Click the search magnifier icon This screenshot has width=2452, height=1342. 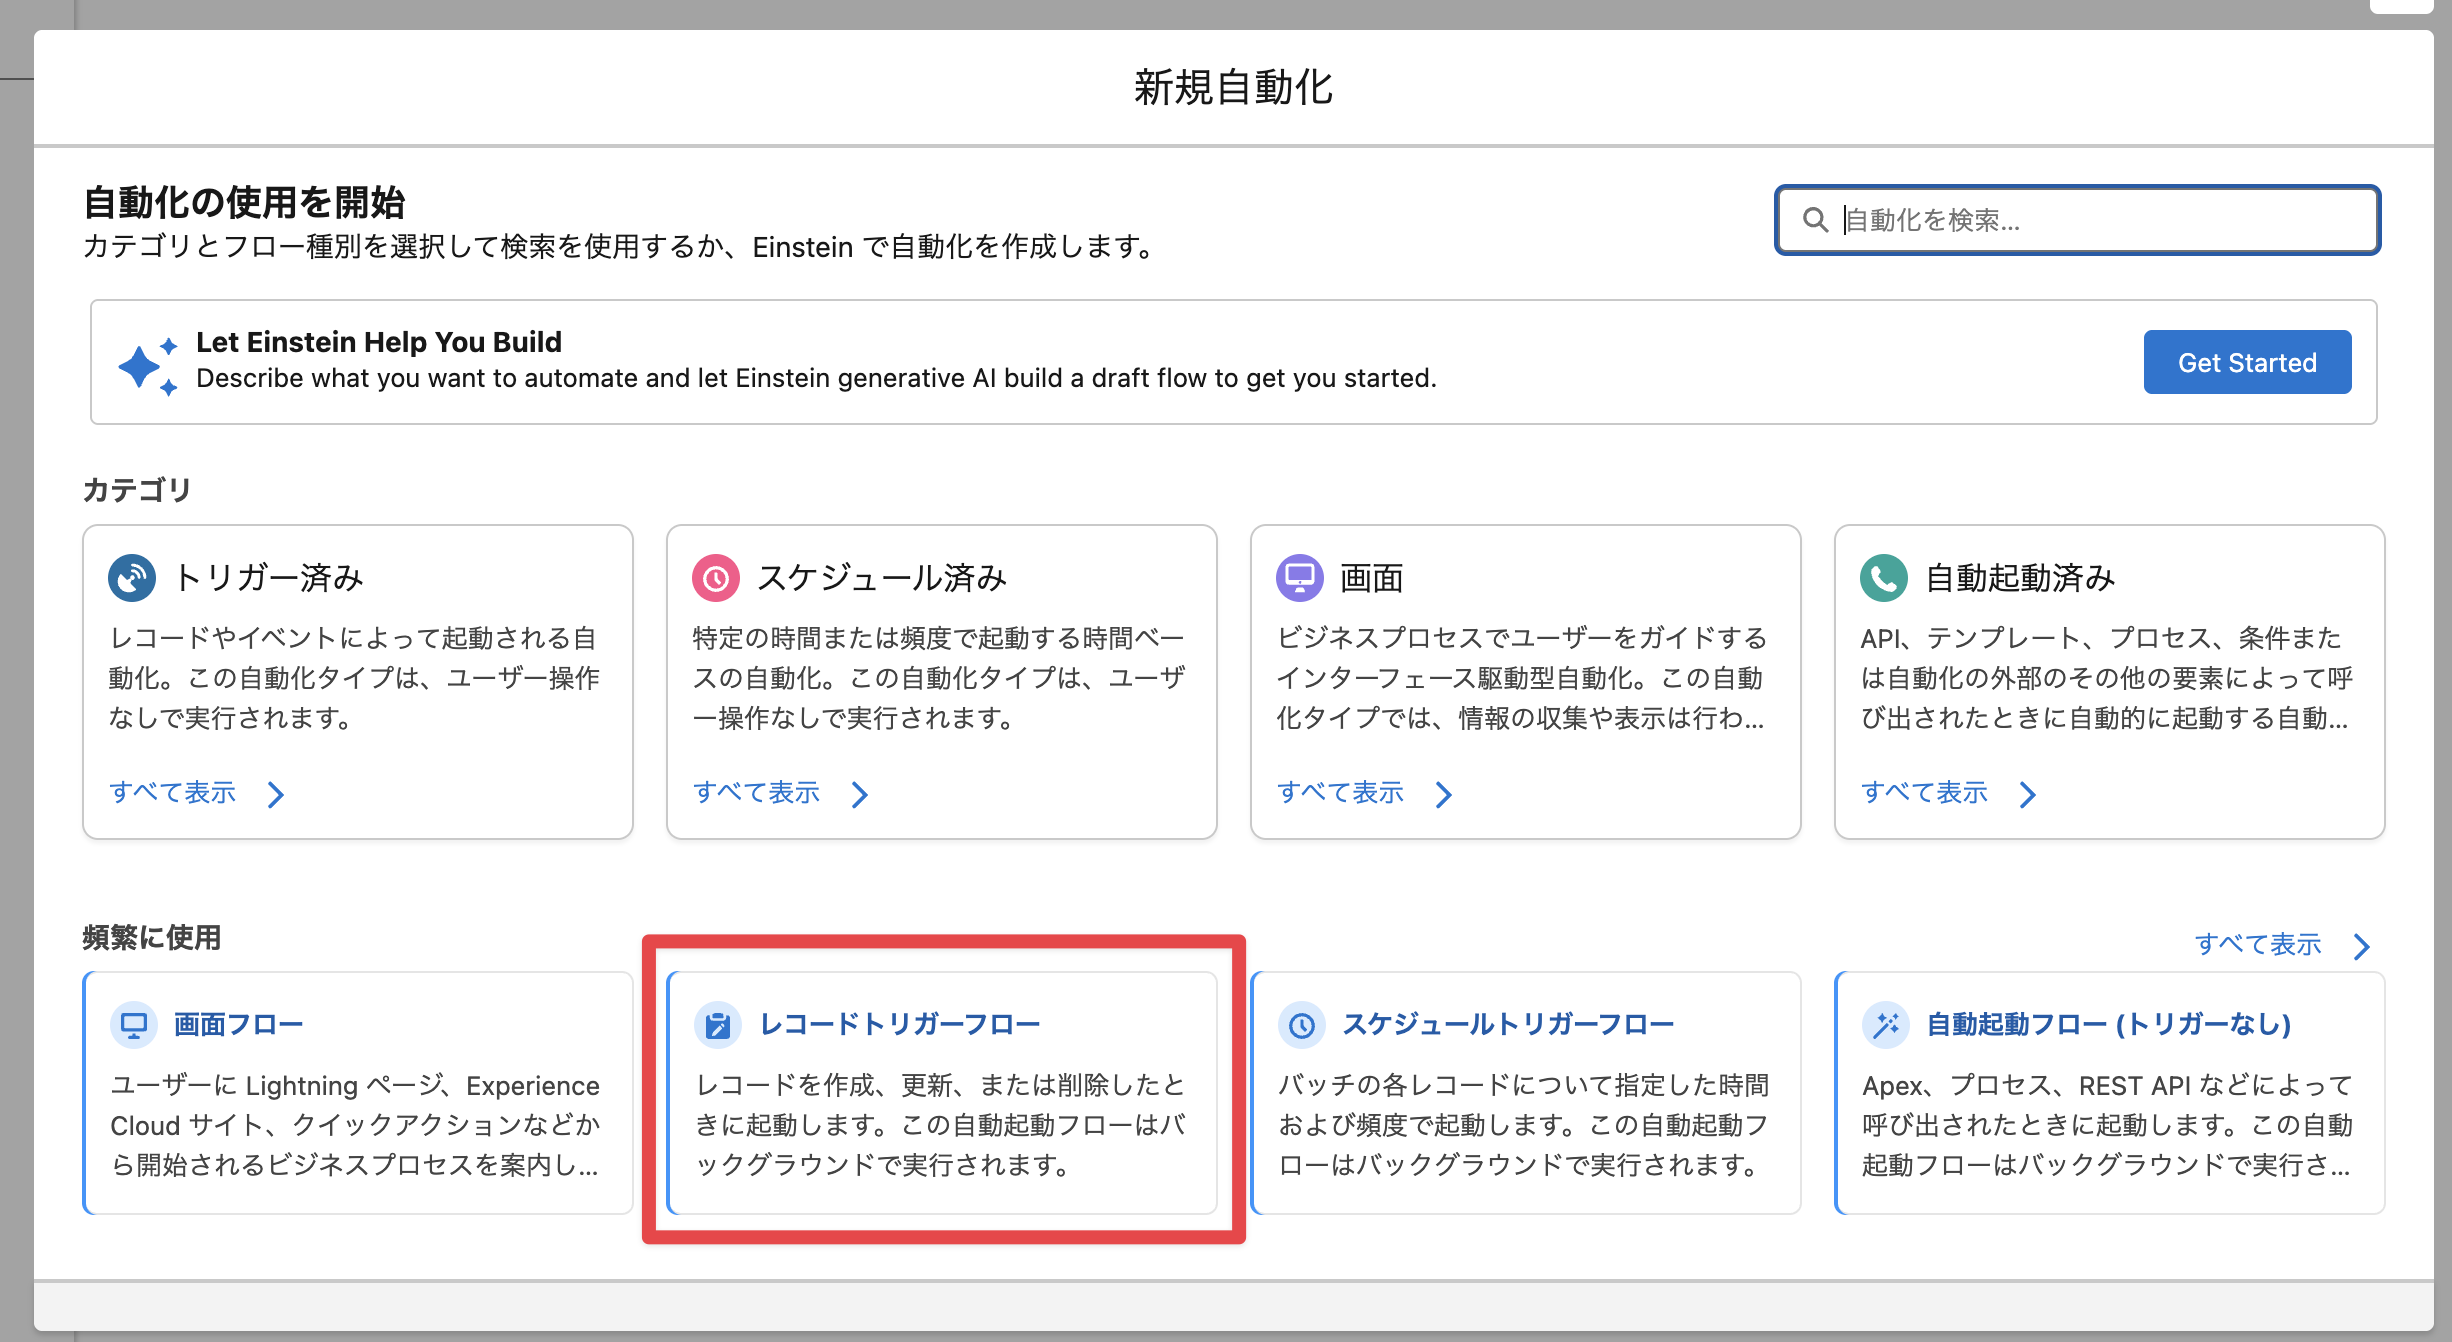[x=1815, y=220]
